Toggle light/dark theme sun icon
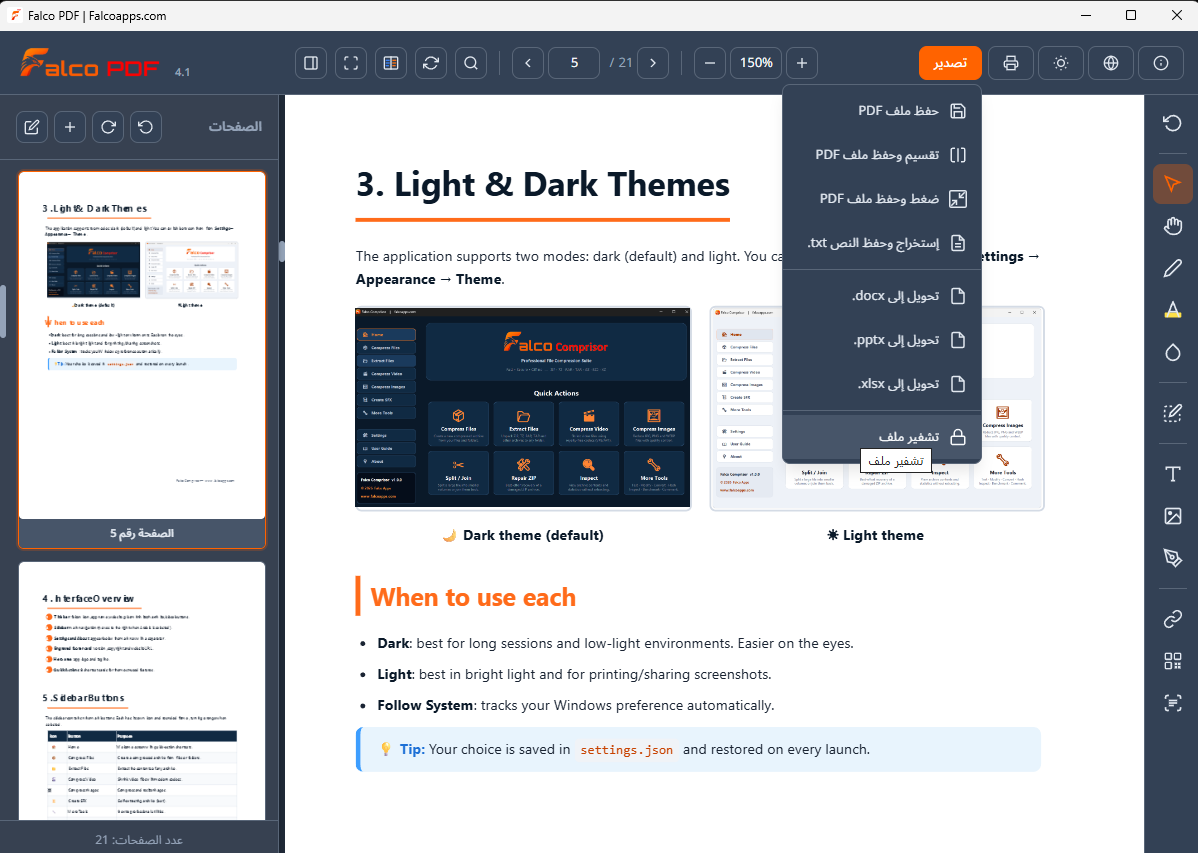Image resolution: width=1198 pixels, height=853 pixels. pyautogui.click(x=1060, y=63)
